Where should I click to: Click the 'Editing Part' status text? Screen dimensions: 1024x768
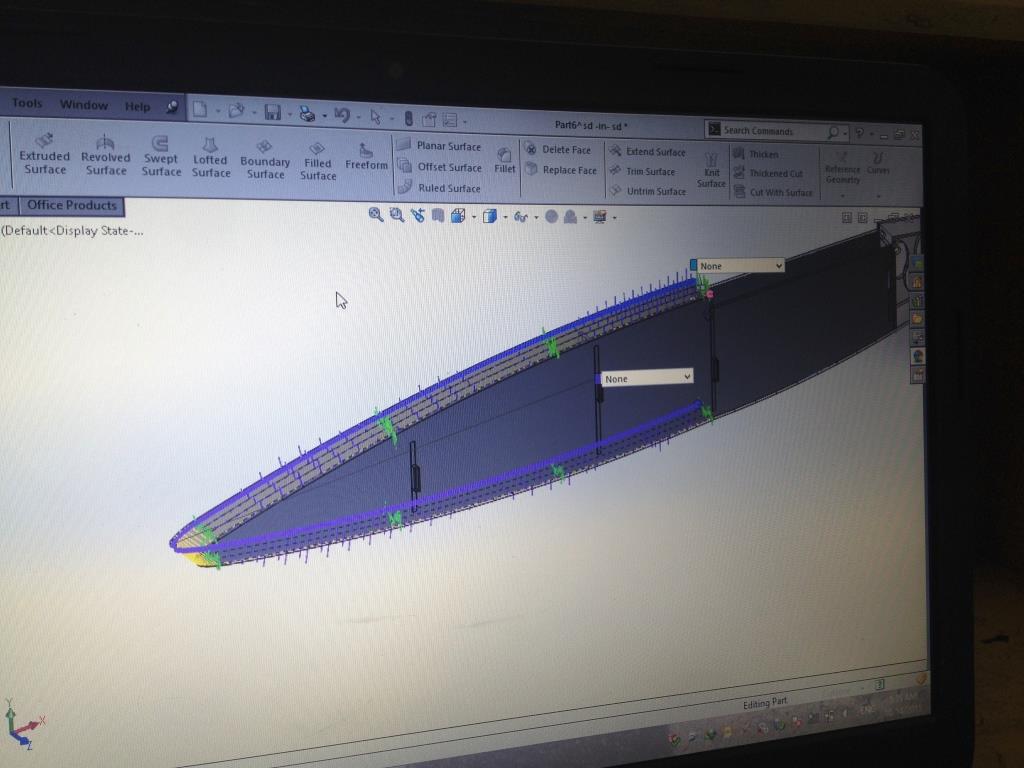(765, 703)
